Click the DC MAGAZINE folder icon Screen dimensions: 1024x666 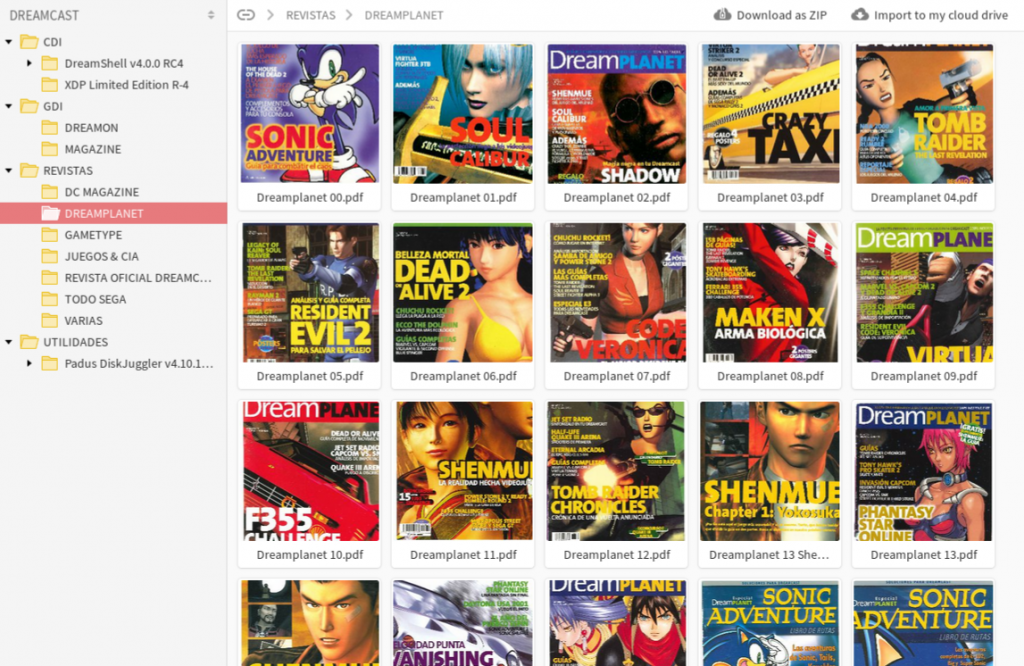(x=49, y=192)
